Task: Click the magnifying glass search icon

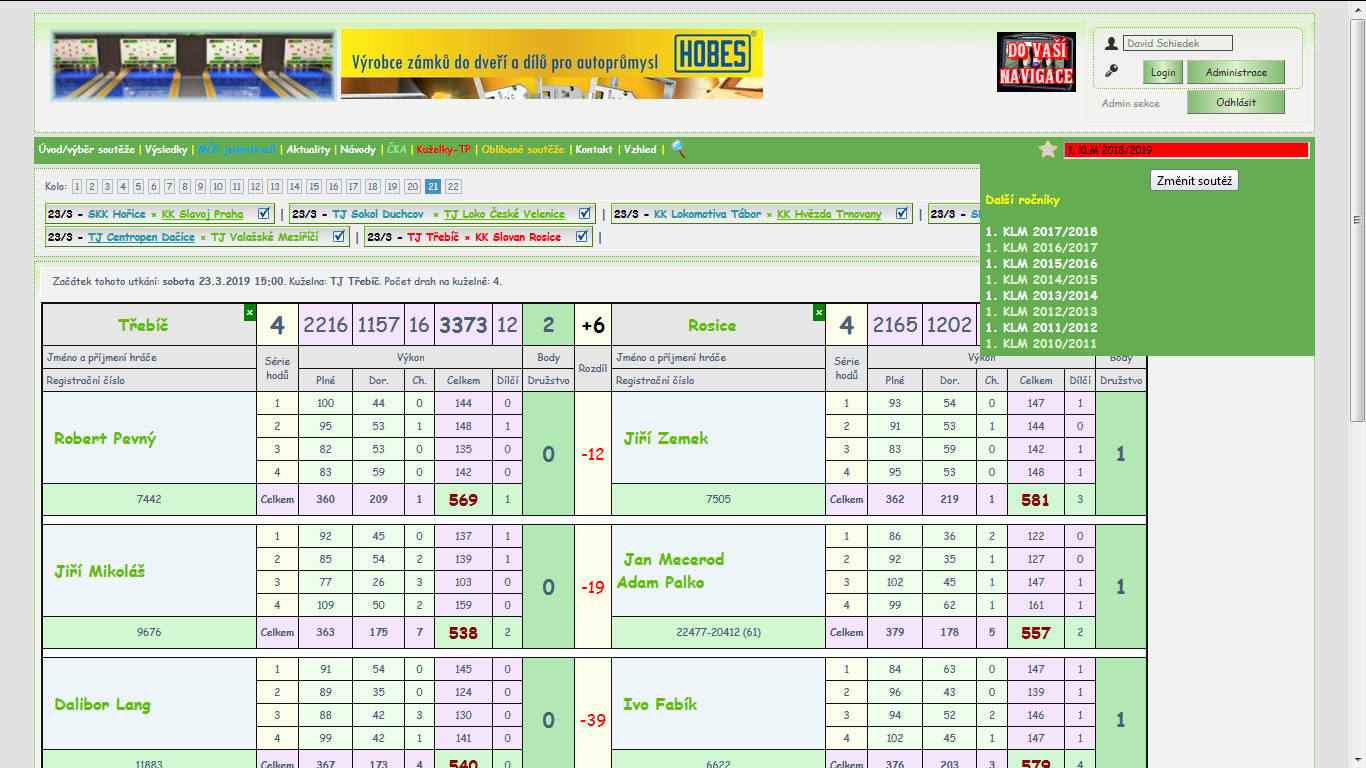Action: (x=678, y=149)
